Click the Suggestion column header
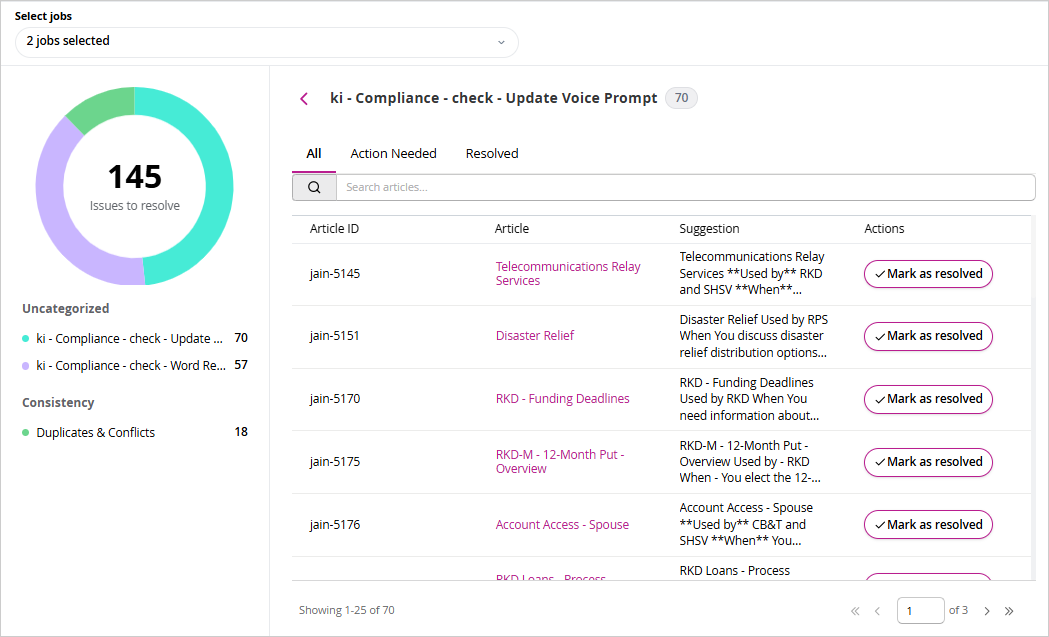The height and width of the screenshot is (637, 1049). [709, 229]
